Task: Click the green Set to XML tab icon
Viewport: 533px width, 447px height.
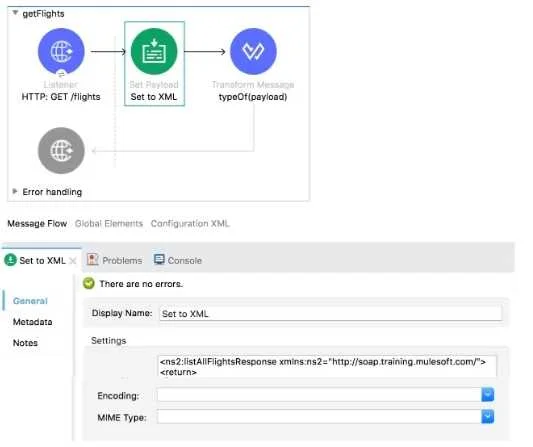Action: click(x=11, y=260)
